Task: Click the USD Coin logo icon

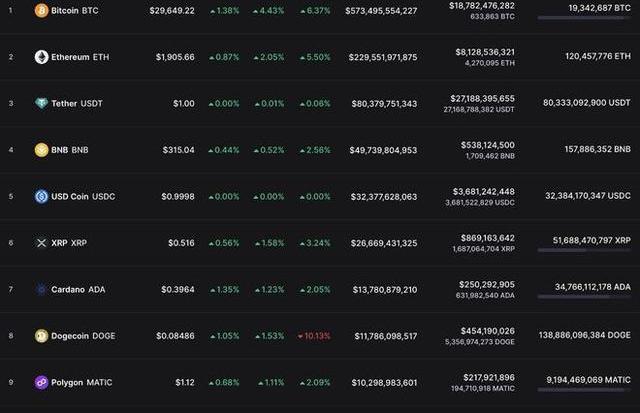Action: click(x=41, y=197)
